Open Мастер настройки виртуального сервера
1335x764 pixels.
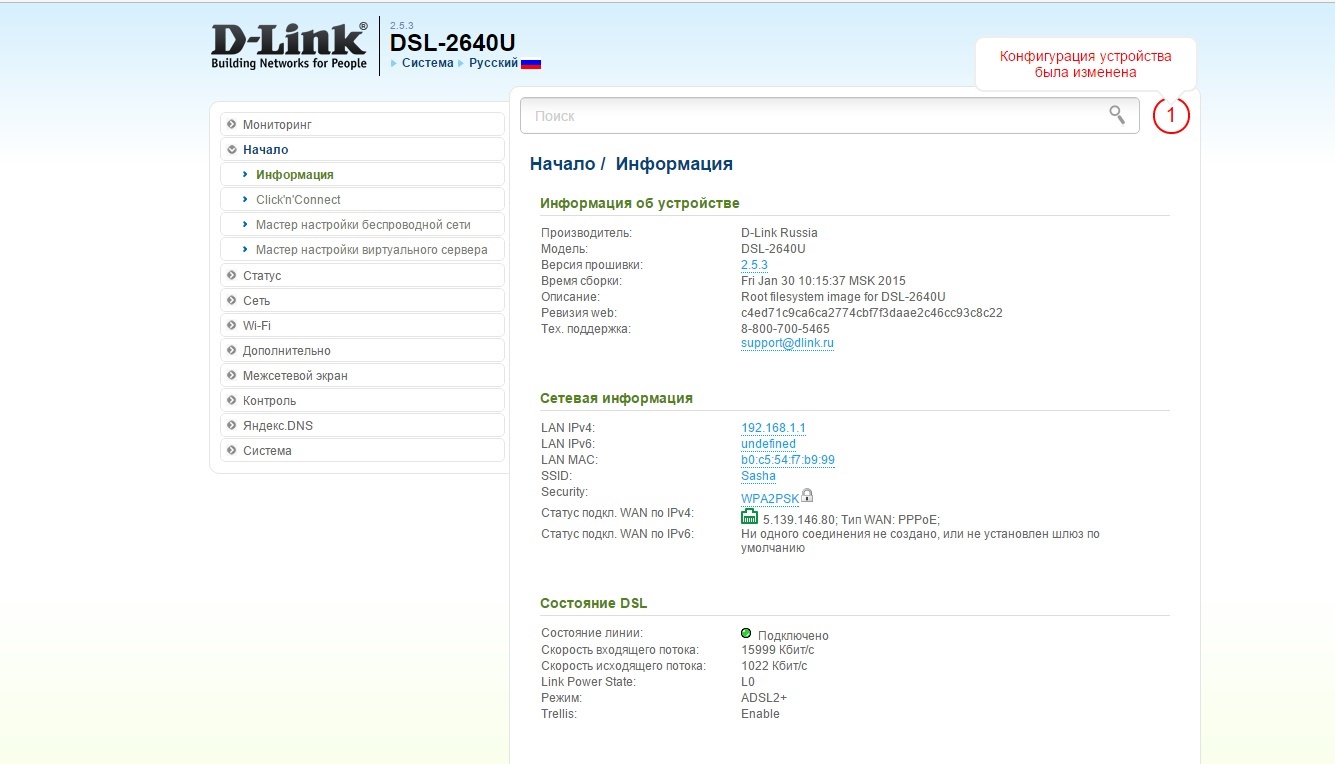coord(362,250)
